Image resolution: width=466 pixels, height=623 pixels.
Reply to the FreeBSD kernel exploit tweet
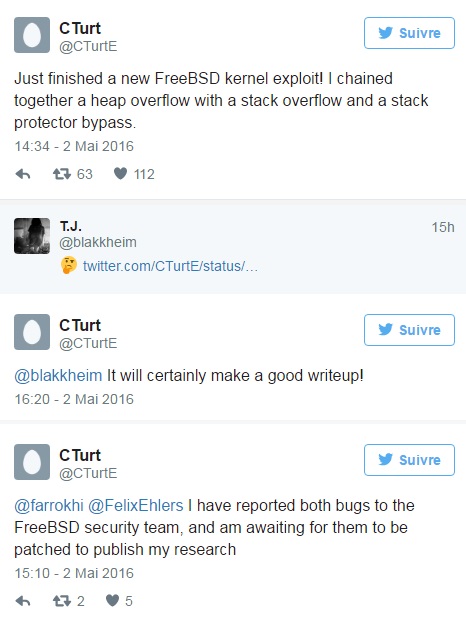tap(23, 174)
